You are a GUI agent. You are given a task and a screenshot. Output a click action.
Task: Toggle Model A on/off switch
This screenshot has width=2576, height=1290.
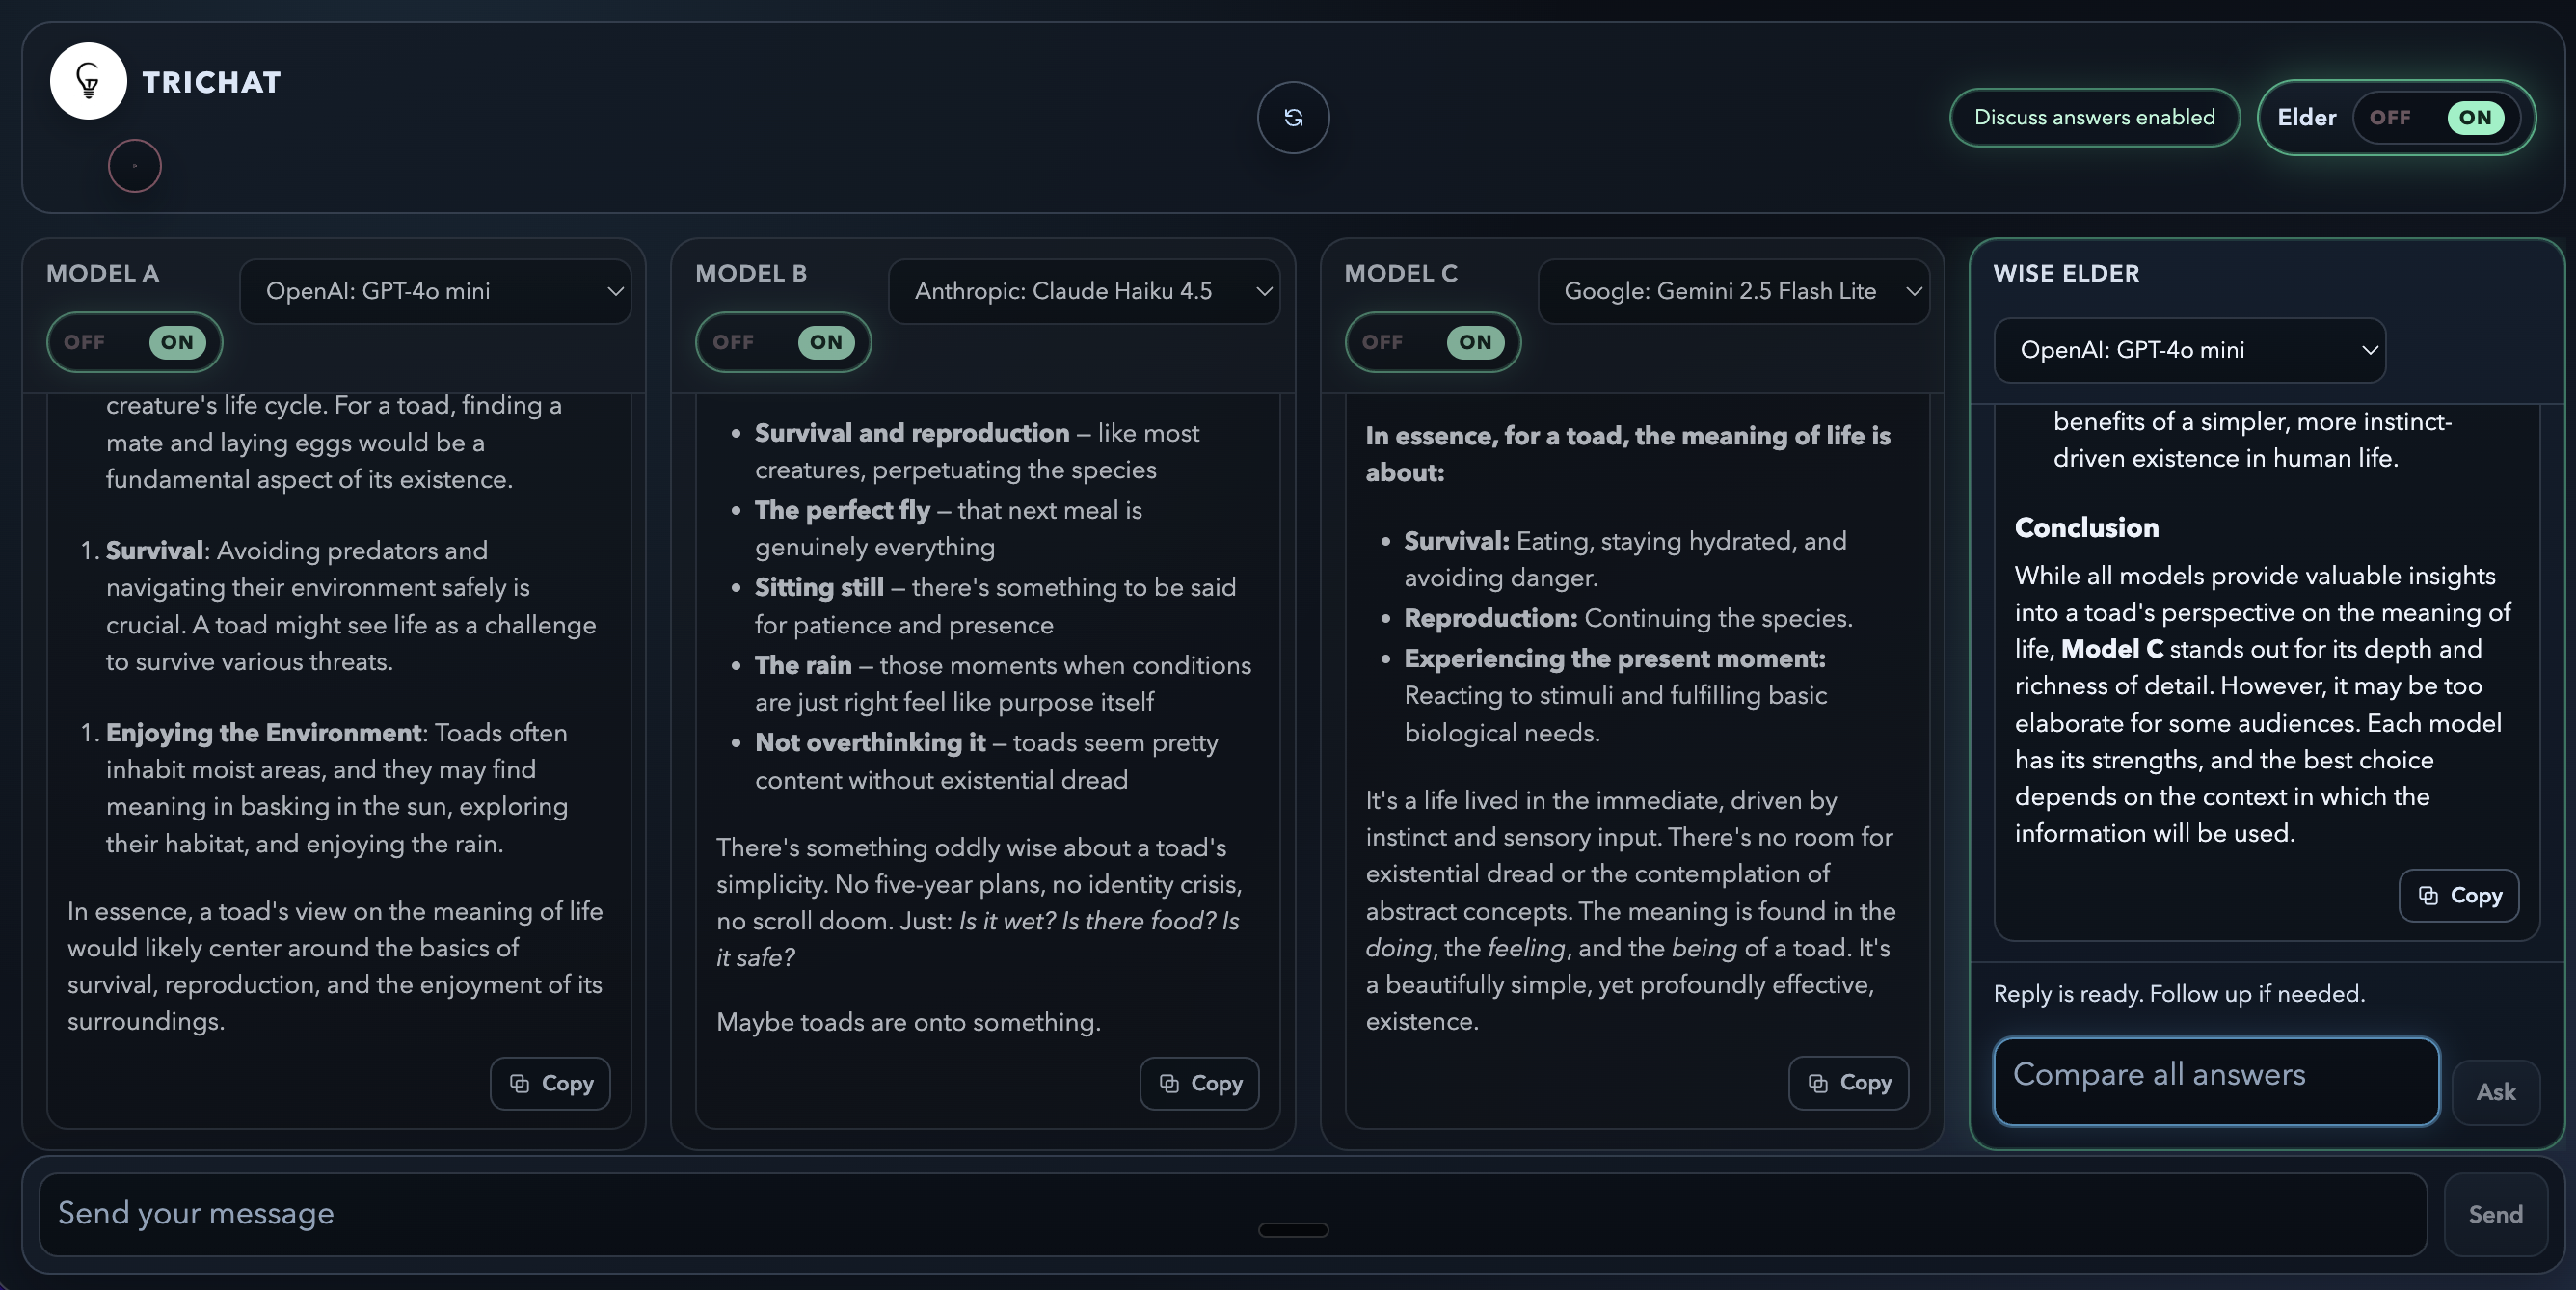[134, 342]
